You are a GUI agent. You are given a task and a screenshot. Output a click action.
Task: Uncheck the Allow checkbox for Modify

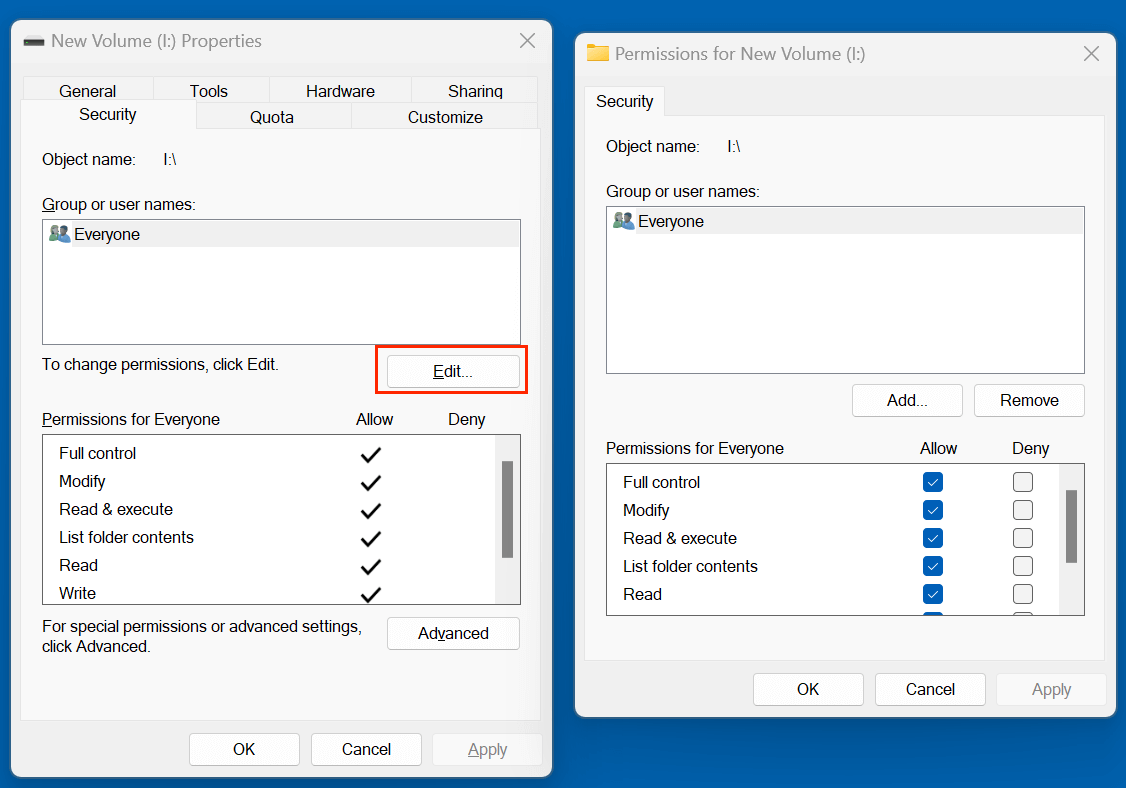[932, 510]
